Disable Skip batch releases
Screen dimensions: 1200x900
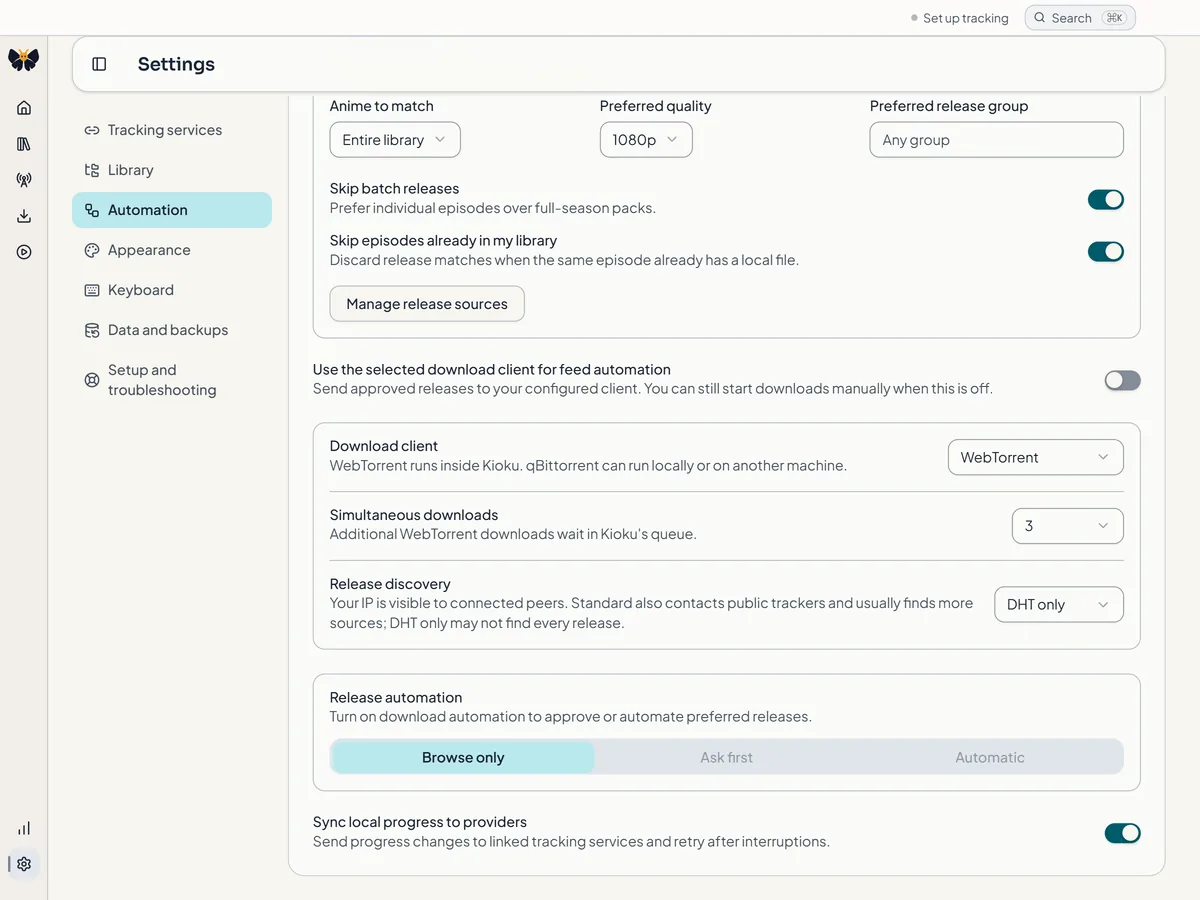click(x=1106, y=200)
